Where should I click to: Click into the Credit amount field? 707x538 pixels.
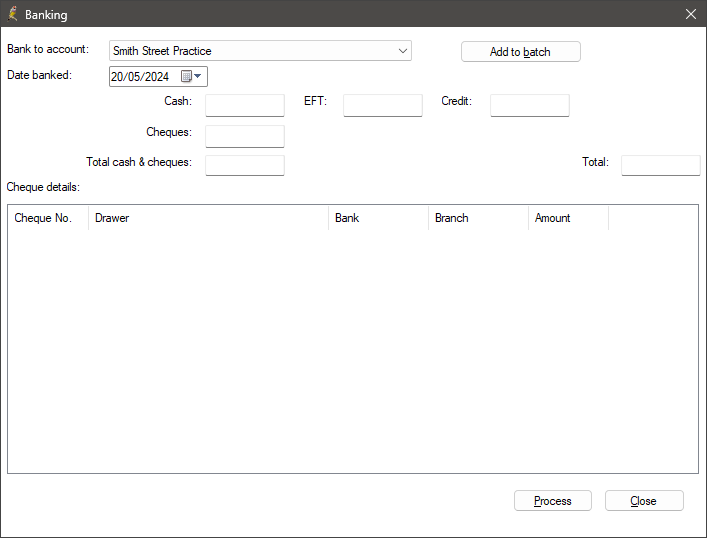click(530, 106)
